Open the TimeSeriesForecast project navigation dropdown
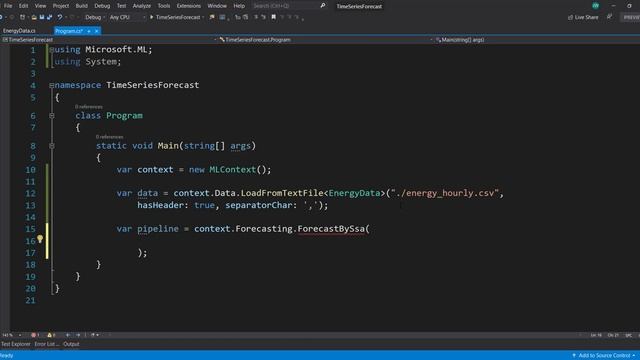640x360 pixels. pyautogui.click(x=109, y=40)
